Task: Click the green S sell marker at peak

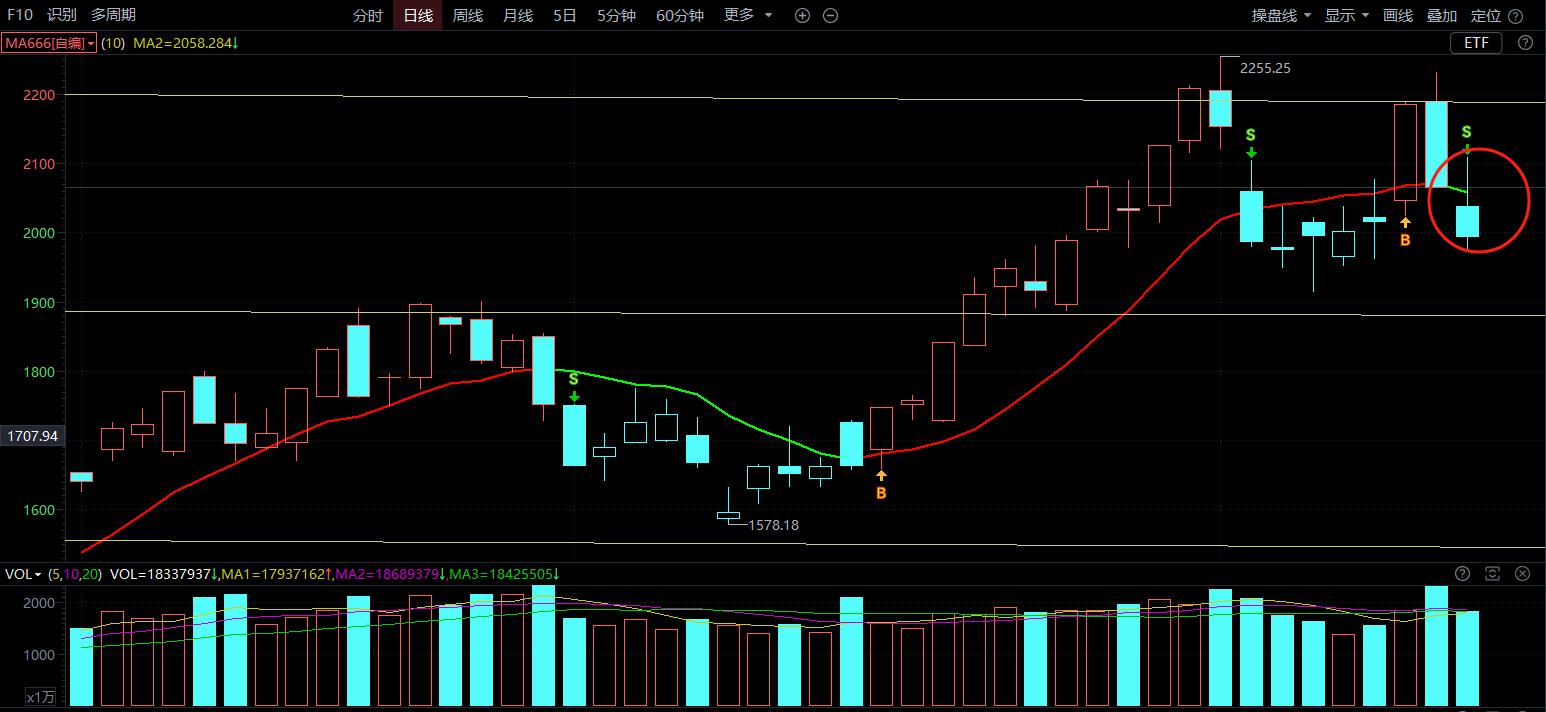Action: point(1250,142)
